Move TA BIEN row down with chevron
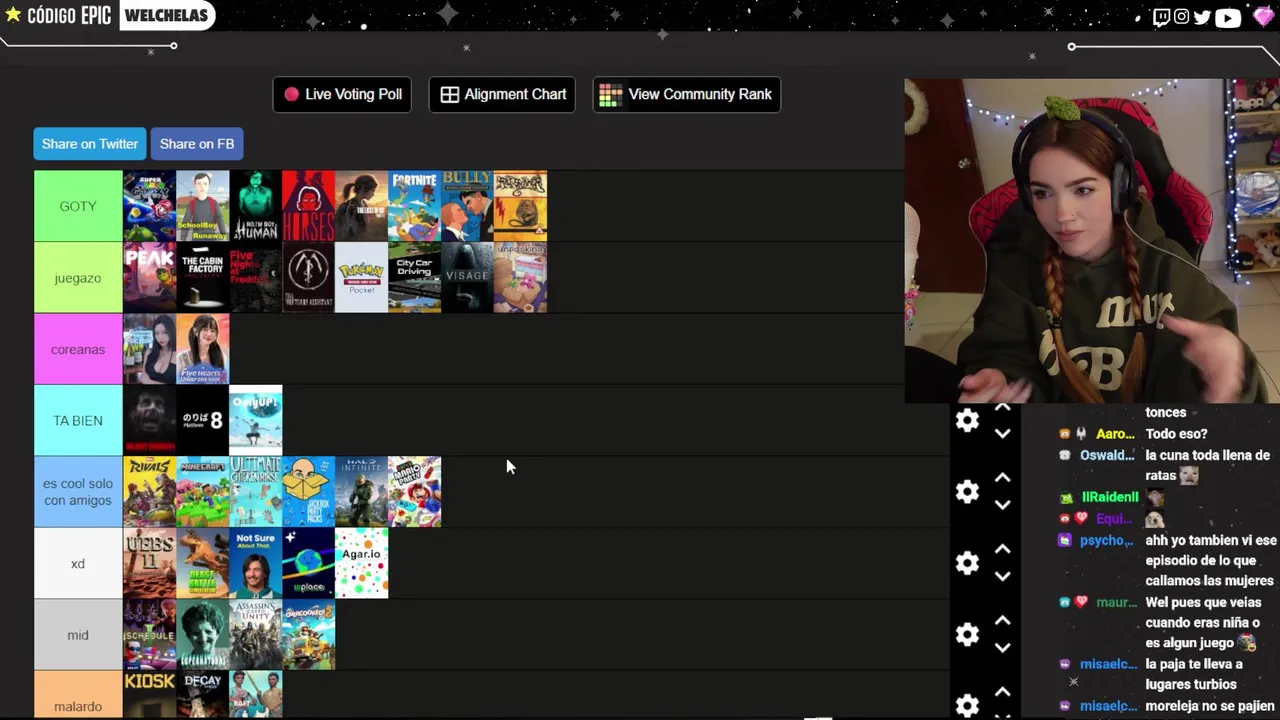 pos(1002,434)
